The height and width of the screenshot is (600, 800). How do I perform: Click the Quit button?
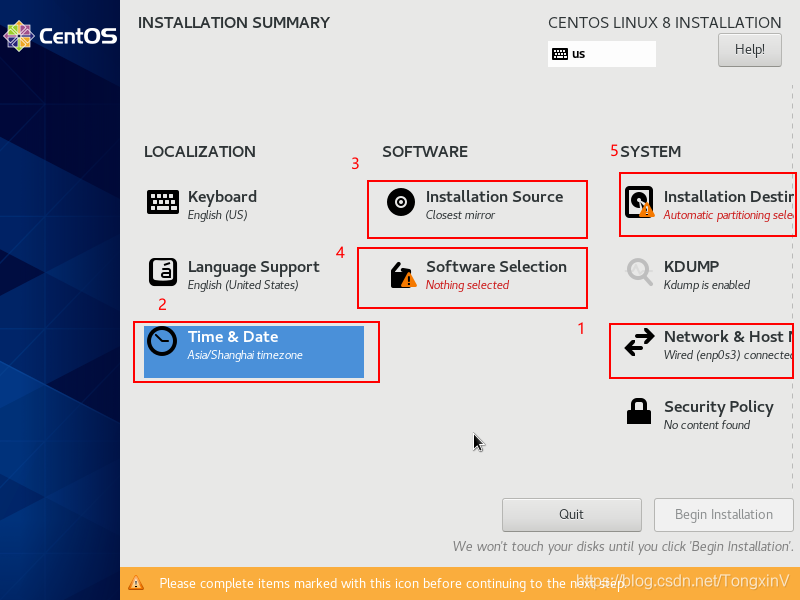pyautogui.click(x=571, y=514)
